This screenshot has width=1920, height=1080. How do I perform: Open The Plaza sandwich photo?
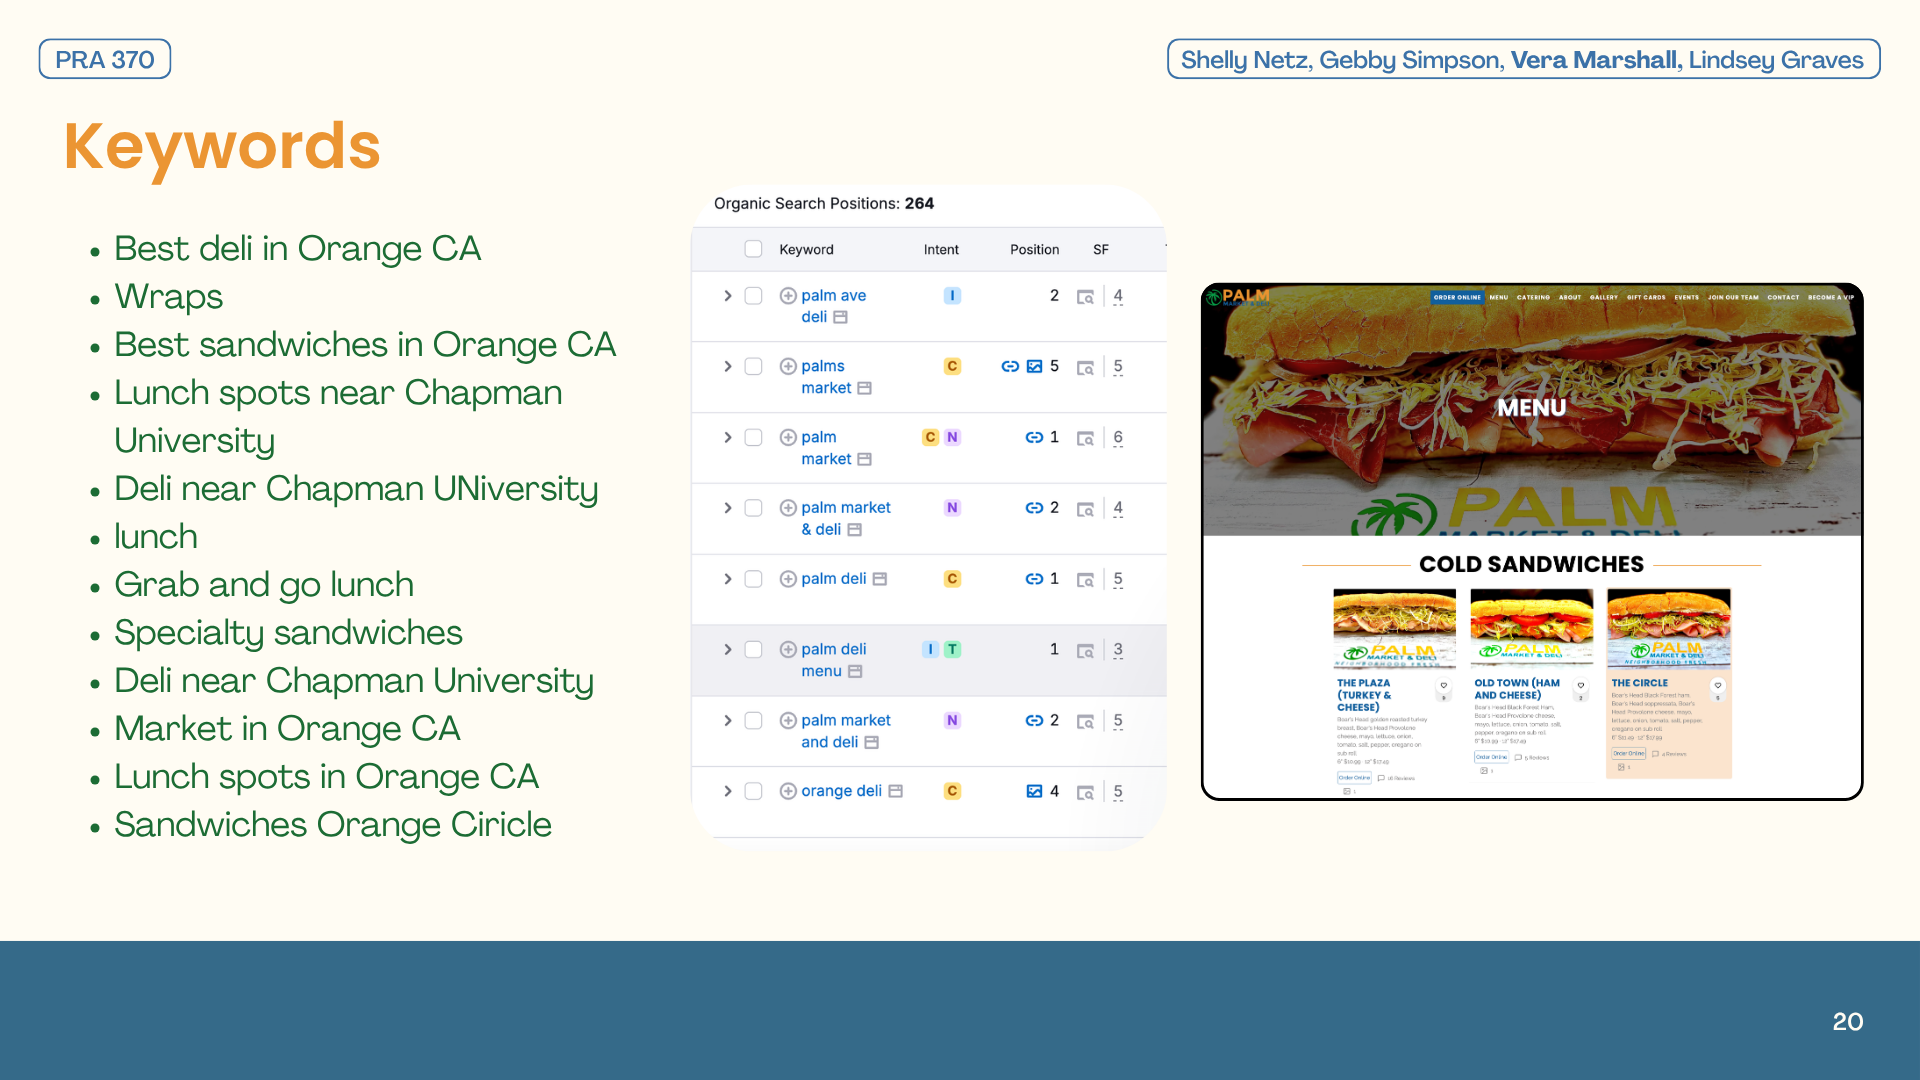(1394, 628)
